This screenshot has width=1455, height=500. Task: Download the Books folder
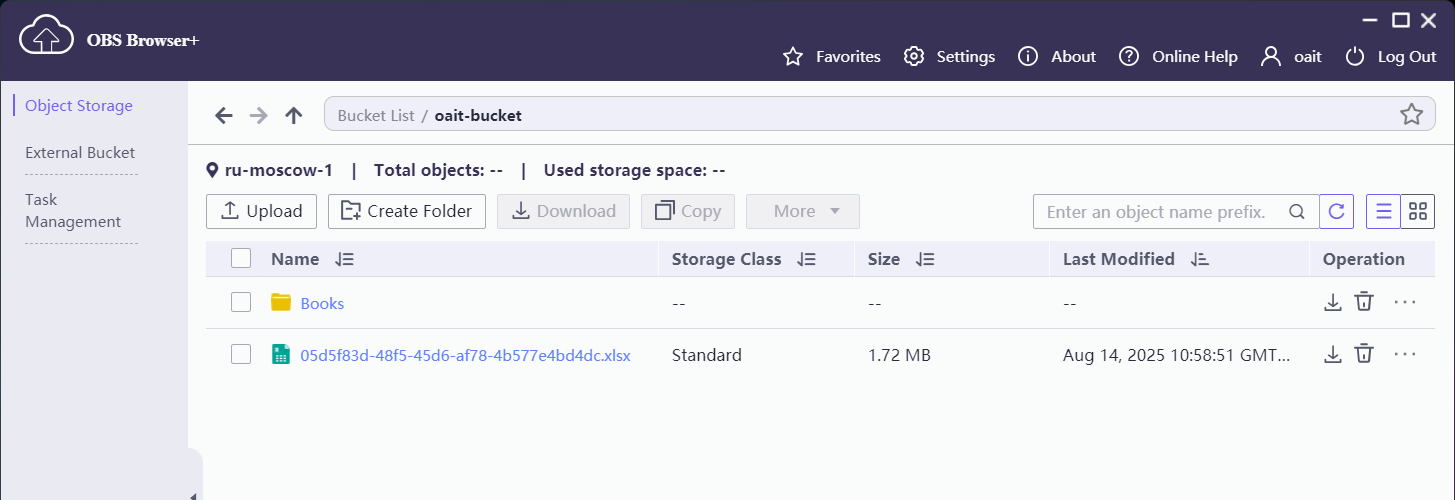(1332, 302)
